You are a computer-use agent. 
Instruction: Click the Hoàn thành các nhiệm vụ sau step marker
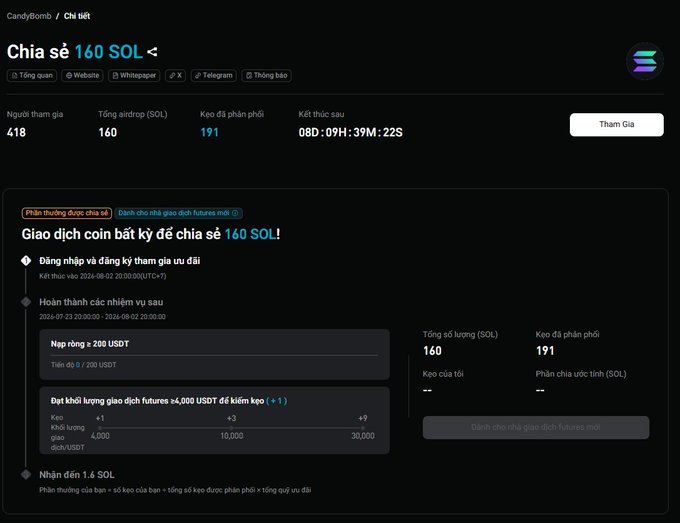pos(26,302)
